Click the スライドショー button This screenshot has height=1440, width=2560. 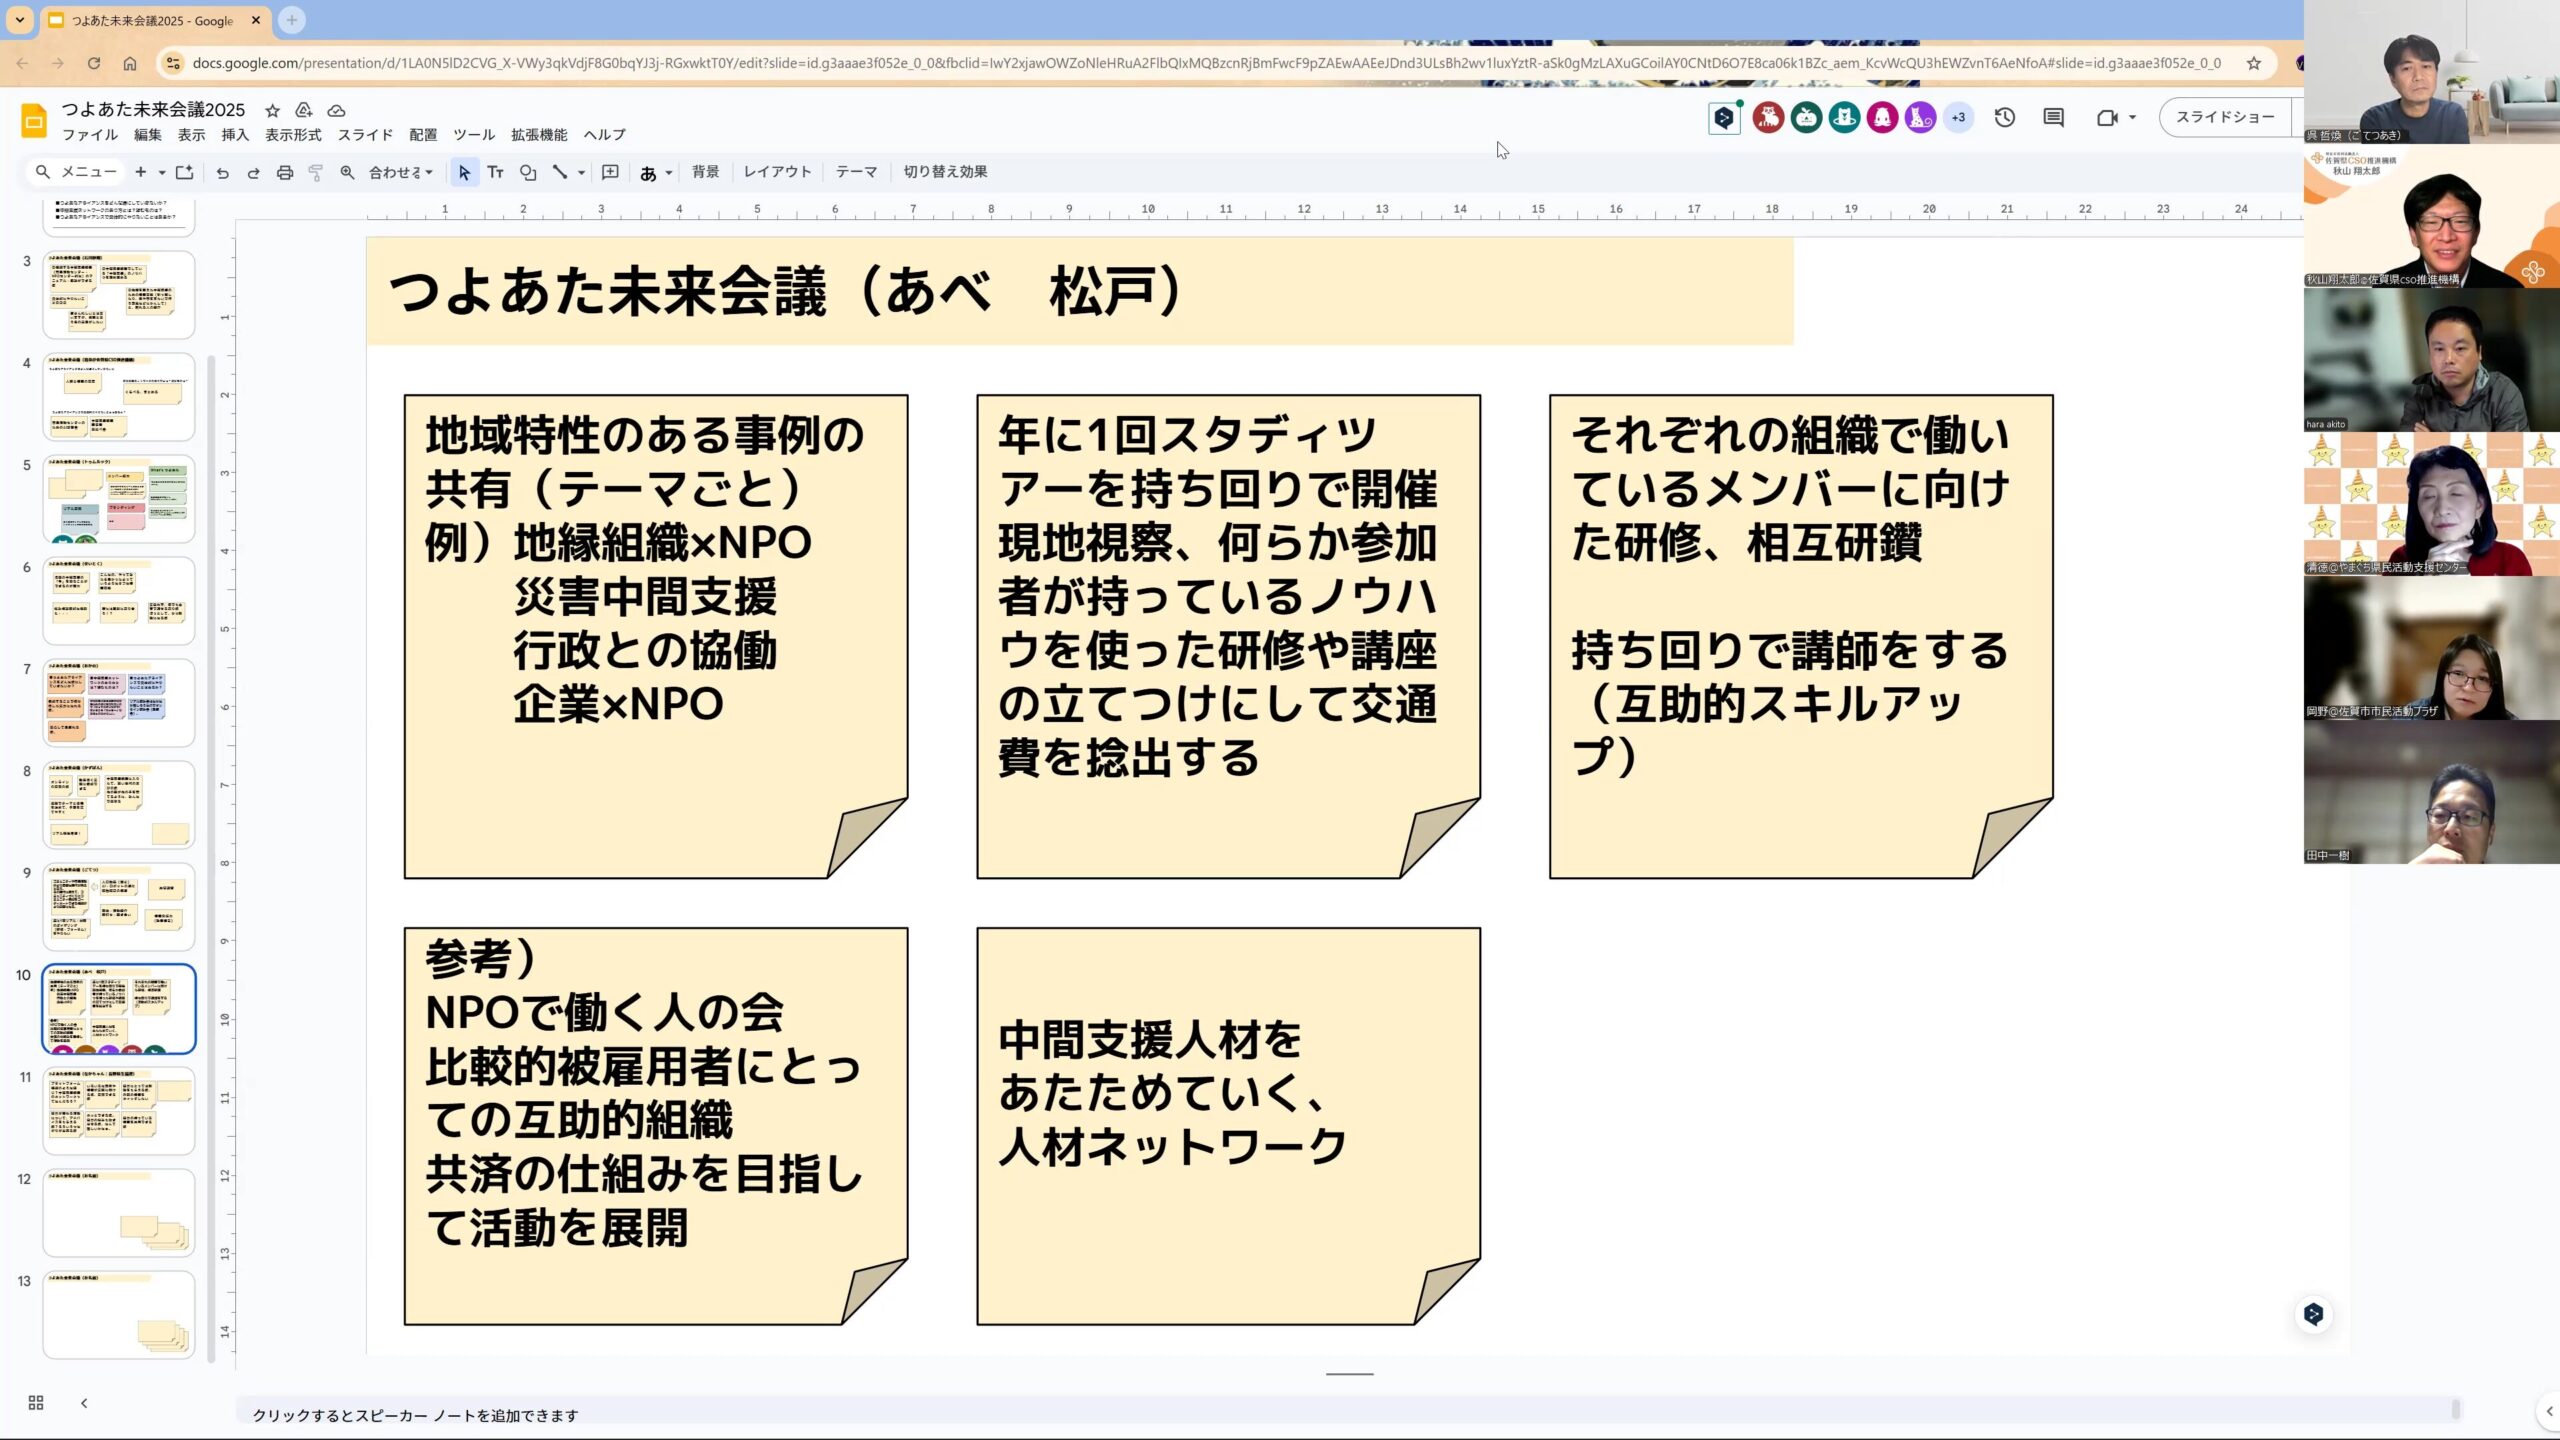tap(2224, 117)
